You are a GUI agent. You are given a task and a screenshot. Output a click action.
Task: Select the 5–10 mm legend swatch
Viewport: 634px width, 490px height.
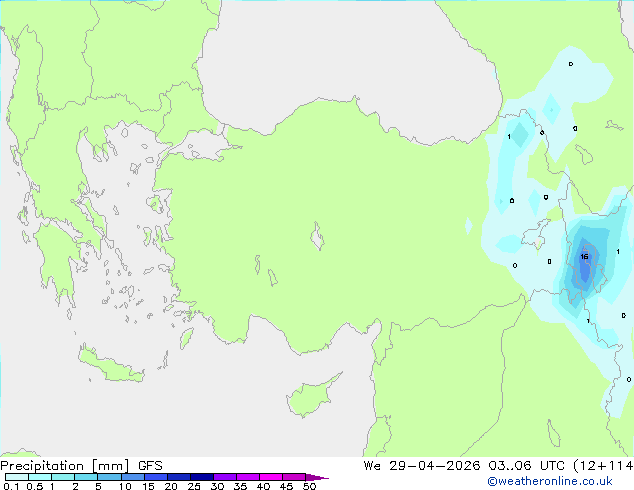109,477
